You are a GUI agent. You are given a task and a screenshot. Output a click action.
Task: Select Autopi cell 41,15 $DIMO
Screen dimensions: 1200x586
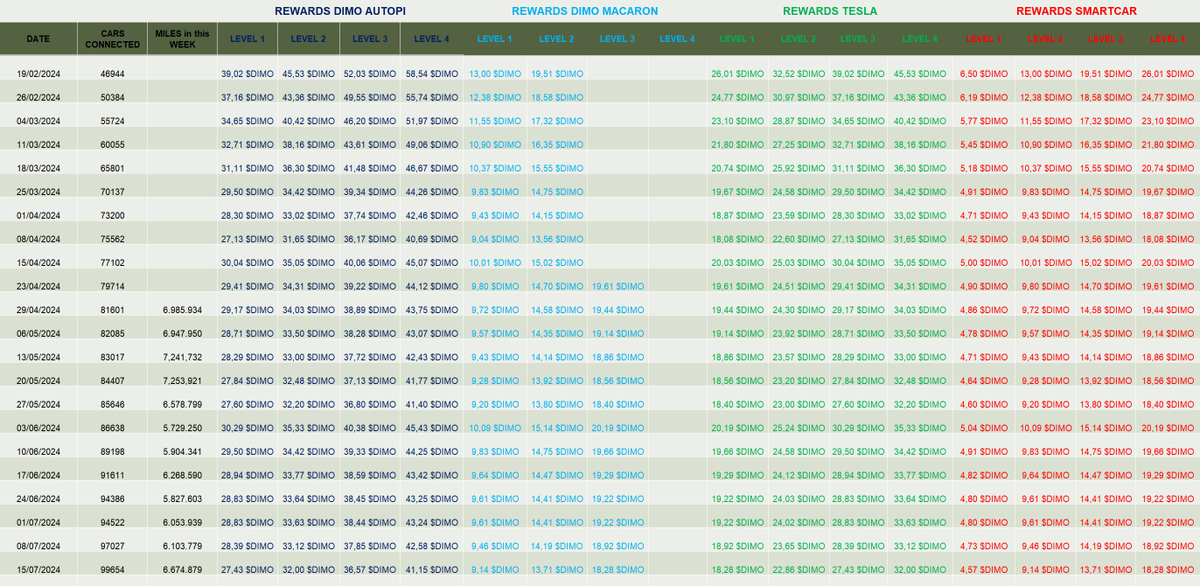coord(432,569)
